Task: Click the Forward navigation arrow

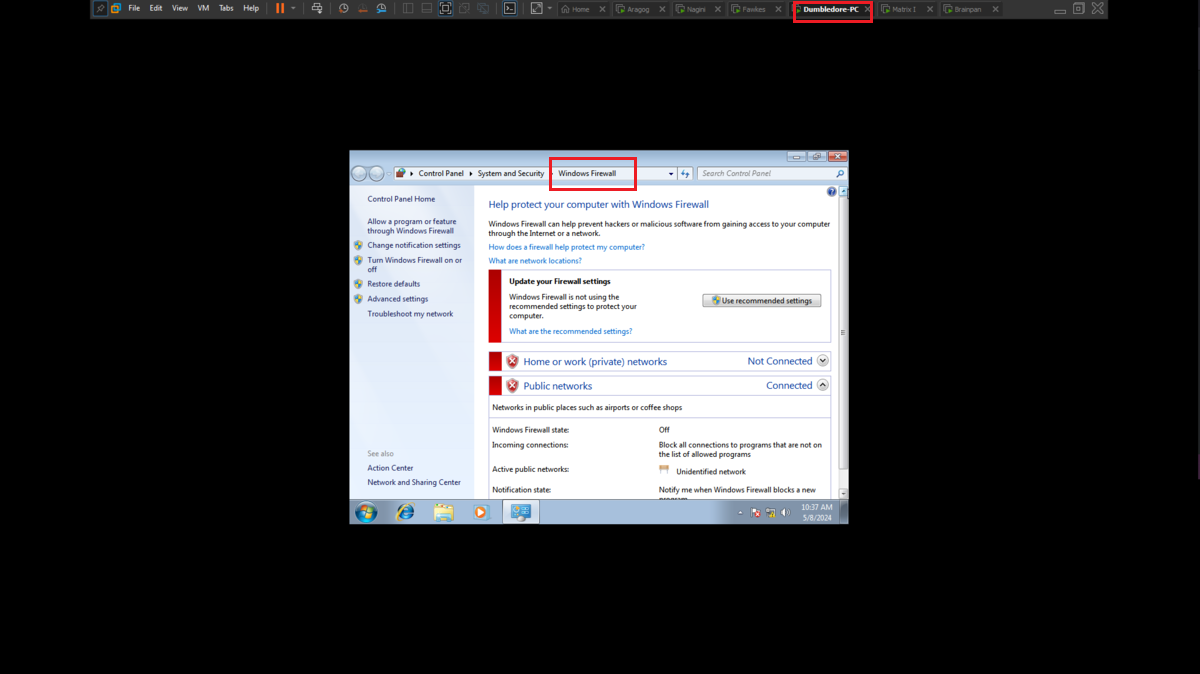Action: [377, 173]
